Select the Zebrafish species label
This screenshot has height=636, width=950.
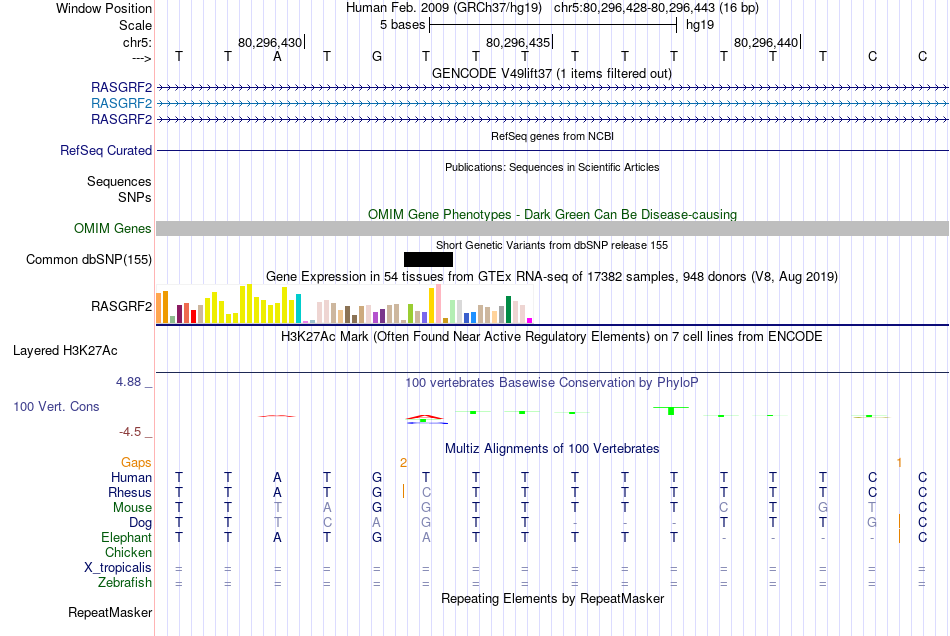[125, 582]
